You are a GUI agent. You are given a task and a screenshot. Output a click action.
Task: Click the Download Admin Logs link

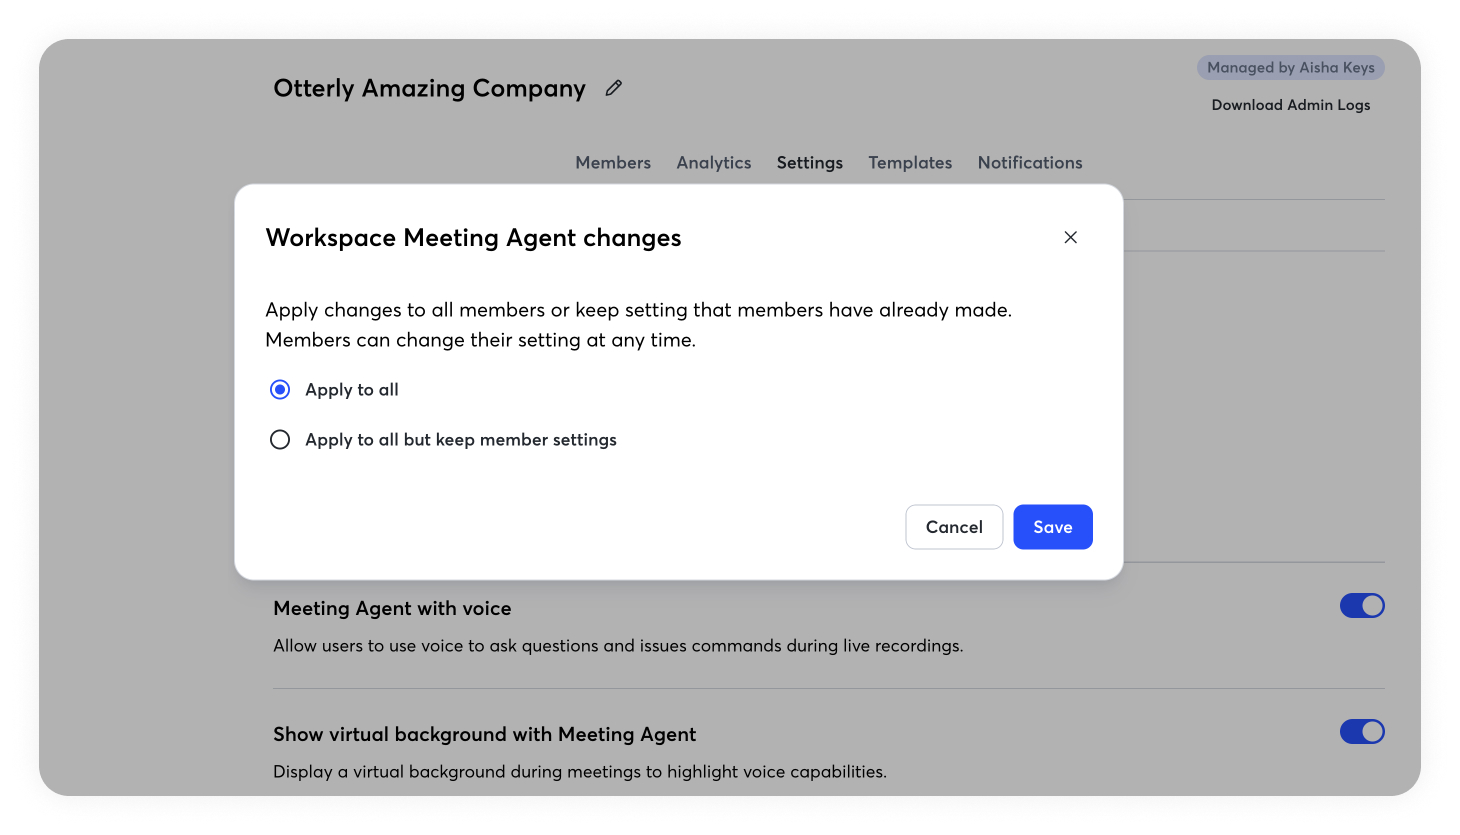(1290, 105)
